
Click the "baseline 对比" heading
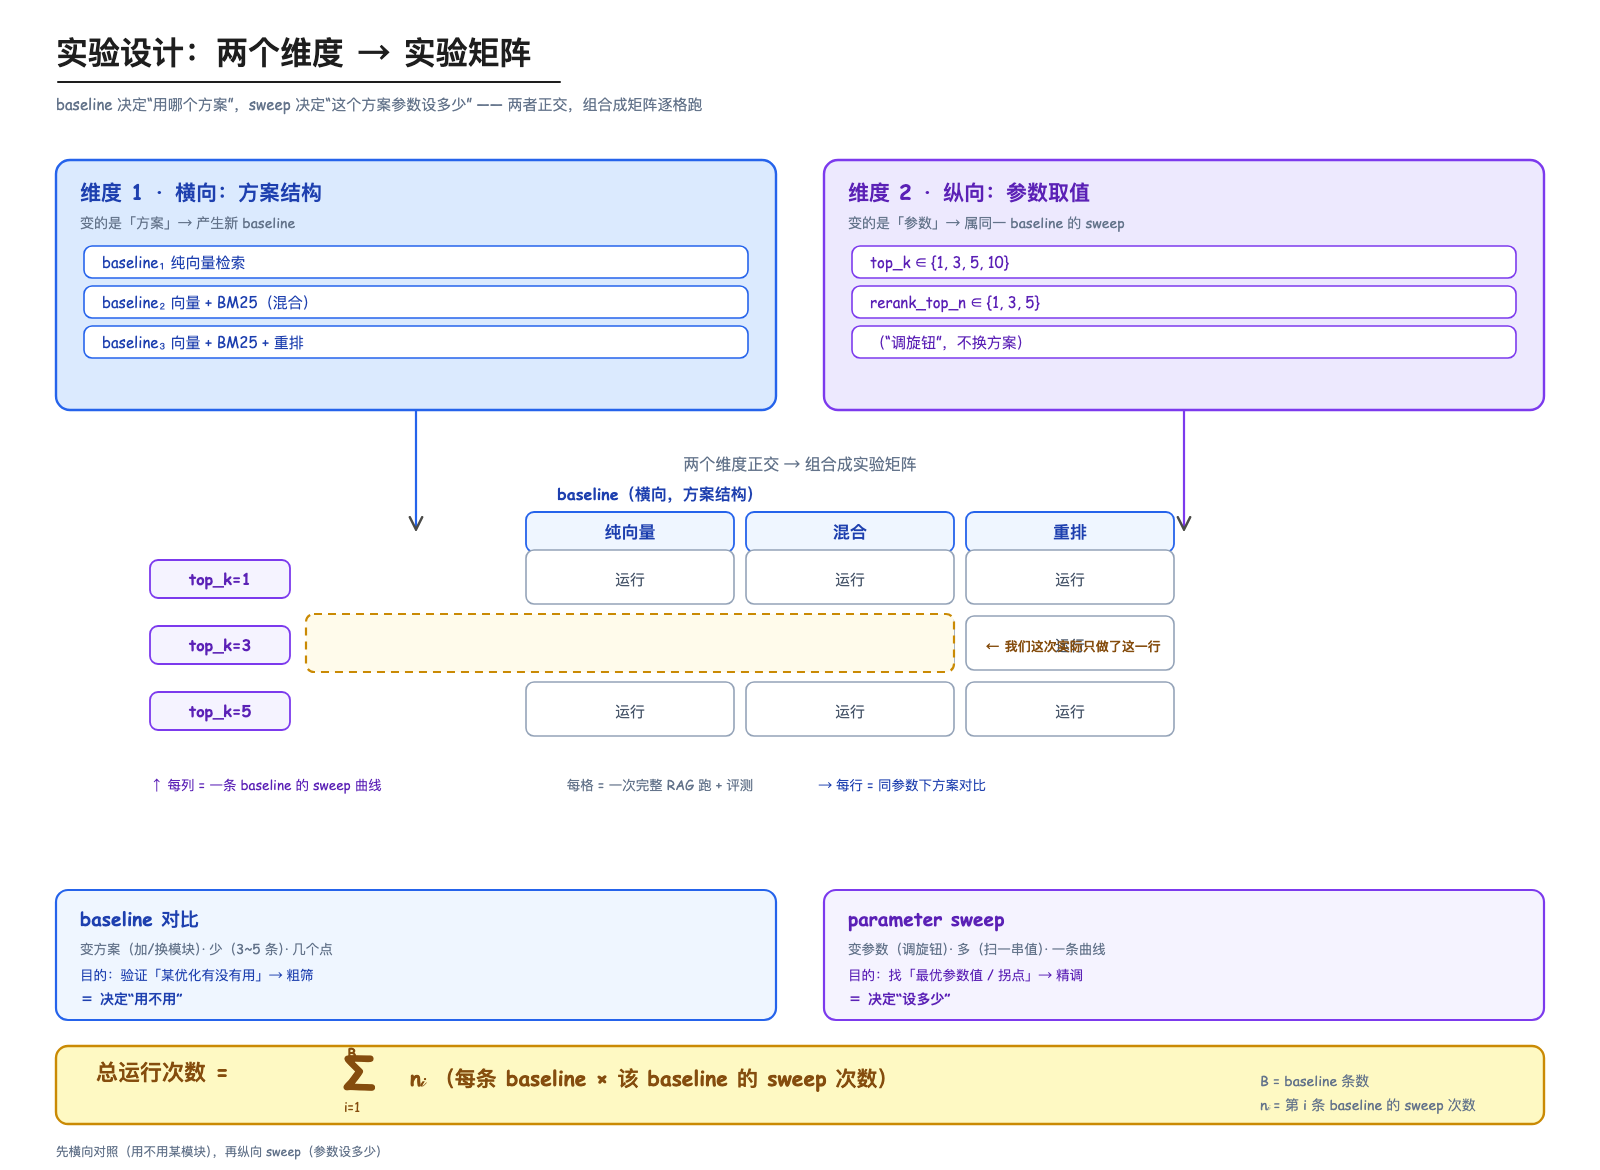[139, 919]
